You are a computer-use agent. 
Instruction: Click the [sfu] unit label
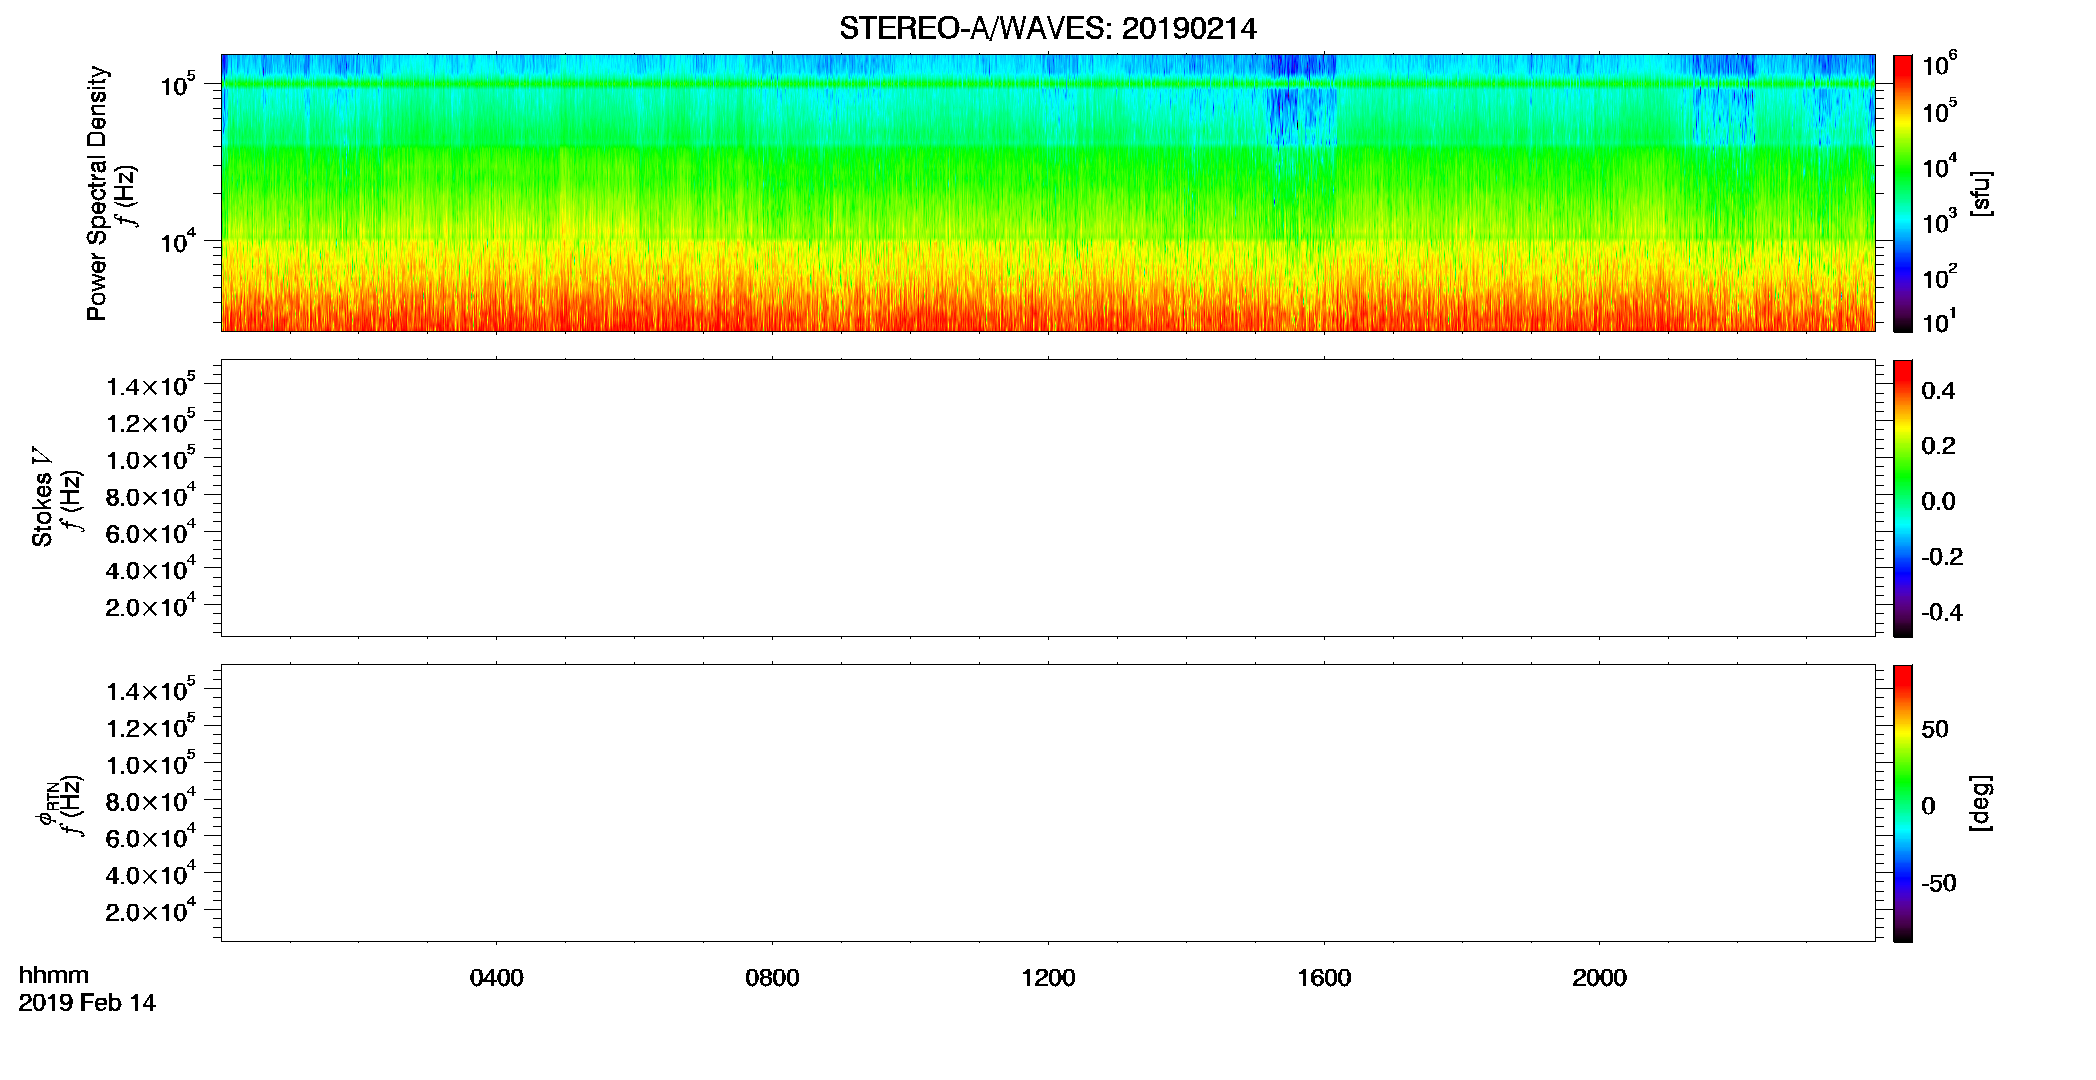1981,193
